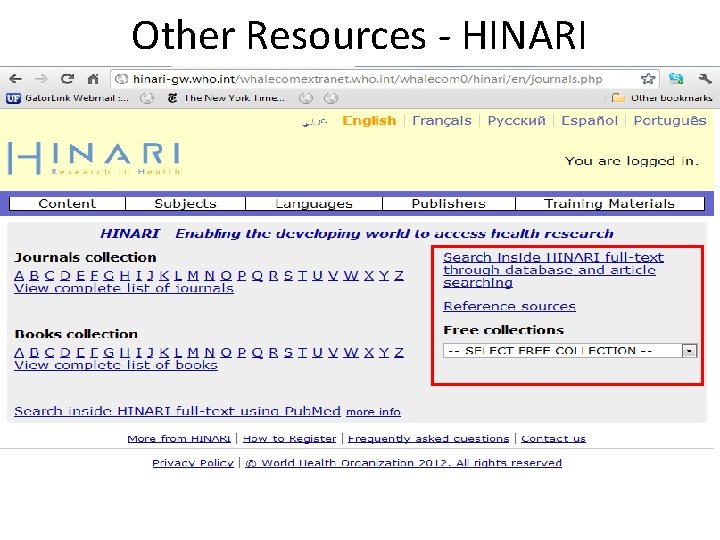
Task: Click World Health Organization copyright link
Action: click(404, 463)
